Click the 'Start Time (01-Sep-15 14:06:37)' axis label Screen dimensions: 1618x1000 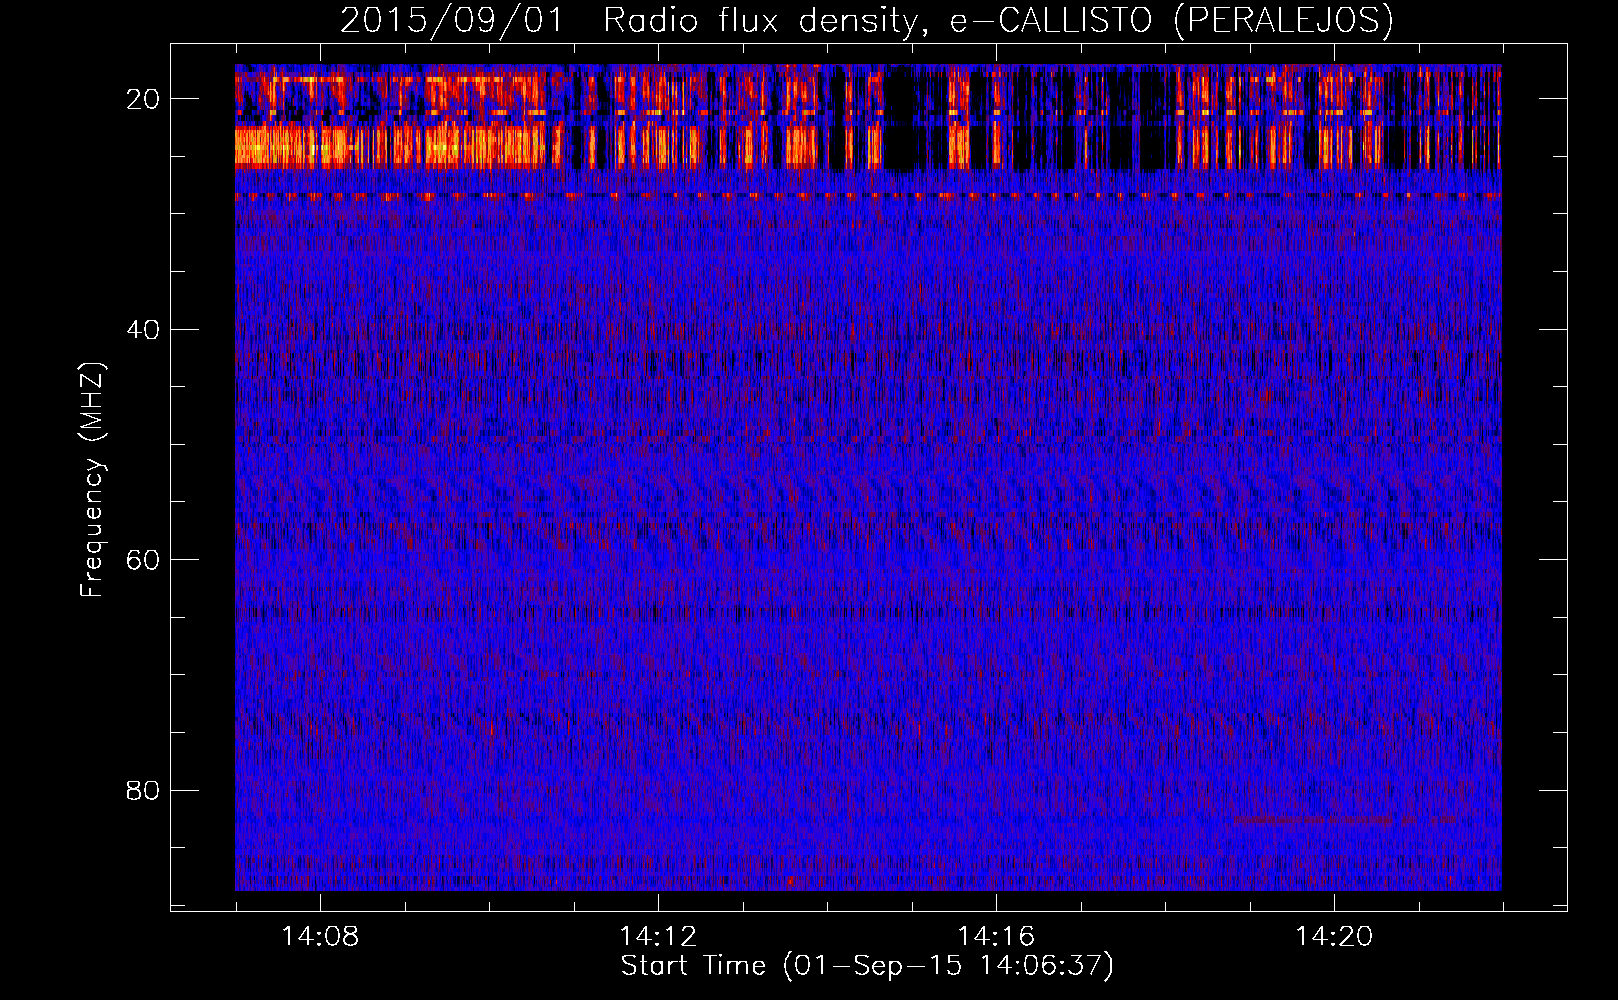[867, 966]
